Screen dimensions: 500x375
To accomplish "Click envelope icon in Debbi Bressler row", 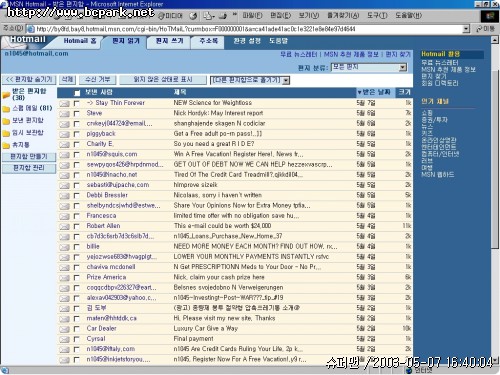I will tap(64, 196).
